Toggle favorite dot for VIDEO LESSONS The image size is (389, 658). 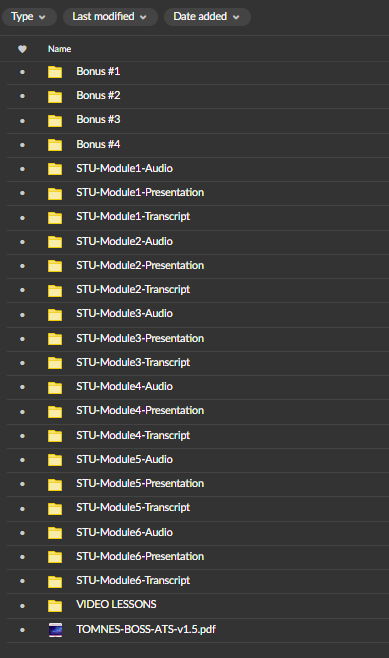(x=23, y=606)
